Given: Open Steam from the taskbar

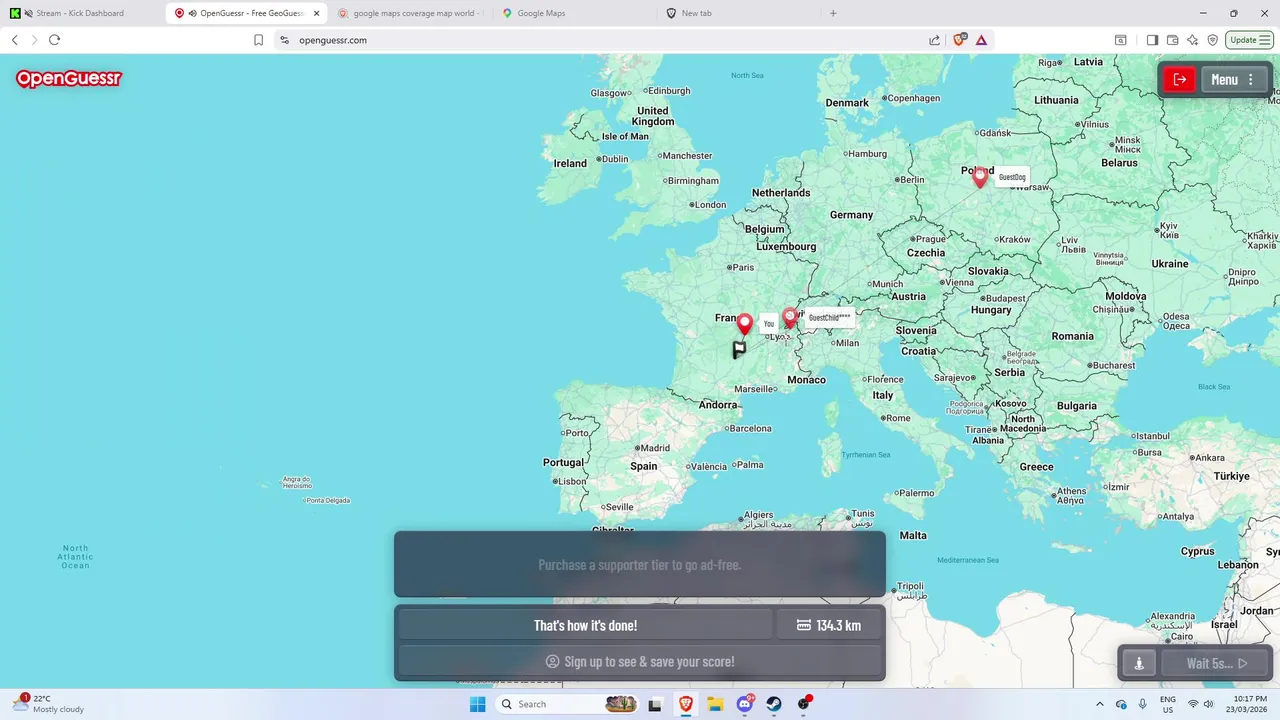Looking at the screenshot, I should pos(774,704).
